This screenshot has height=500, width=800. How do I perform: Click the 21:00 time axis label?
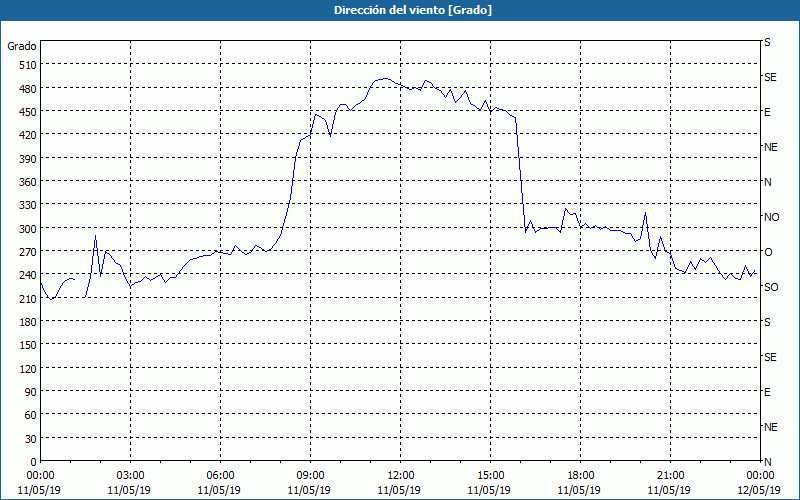[x=670, y=476]
